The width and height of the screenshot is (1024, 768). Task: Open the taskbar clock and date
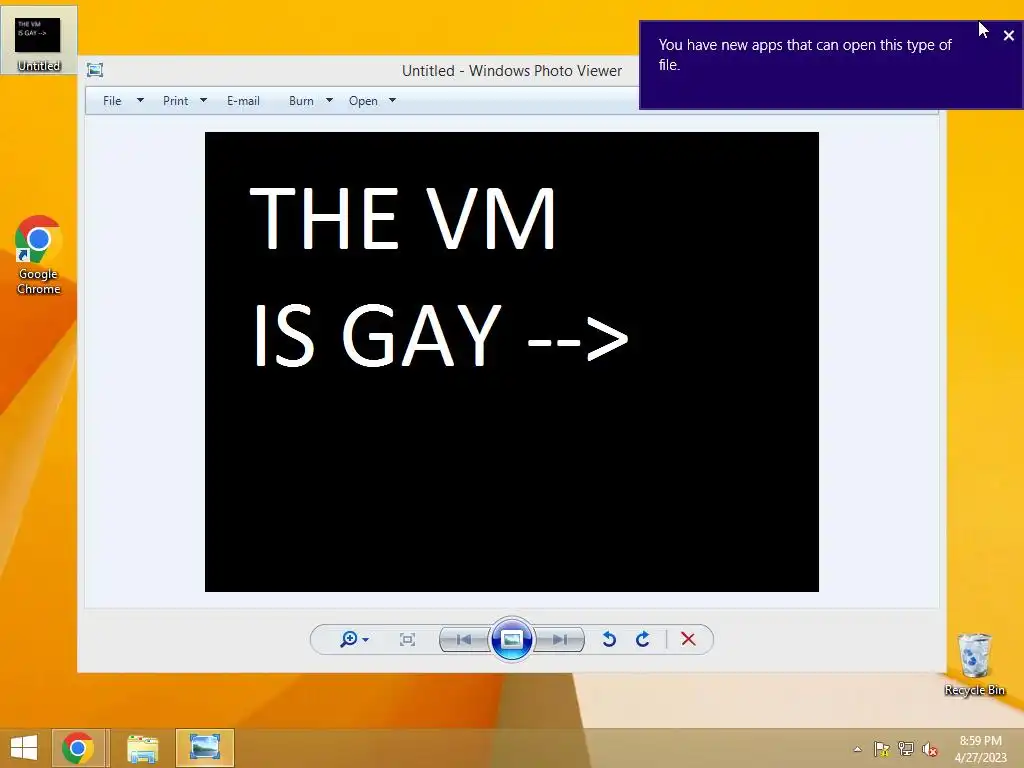(980, 749)
